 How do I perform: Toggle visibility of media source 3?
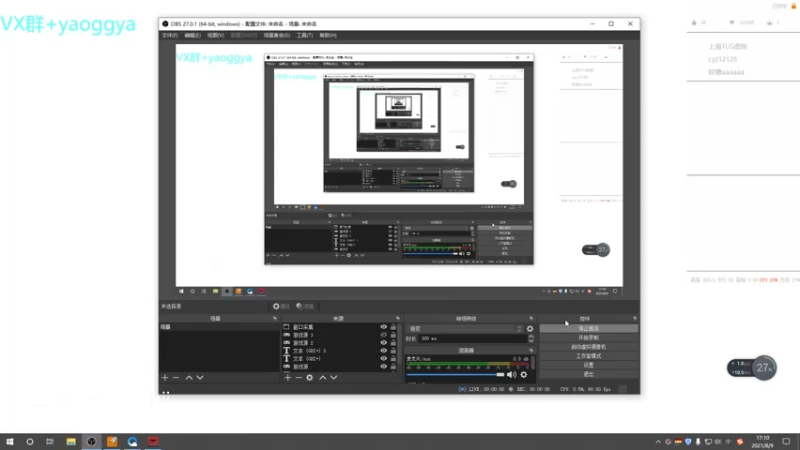click(384, 335)
